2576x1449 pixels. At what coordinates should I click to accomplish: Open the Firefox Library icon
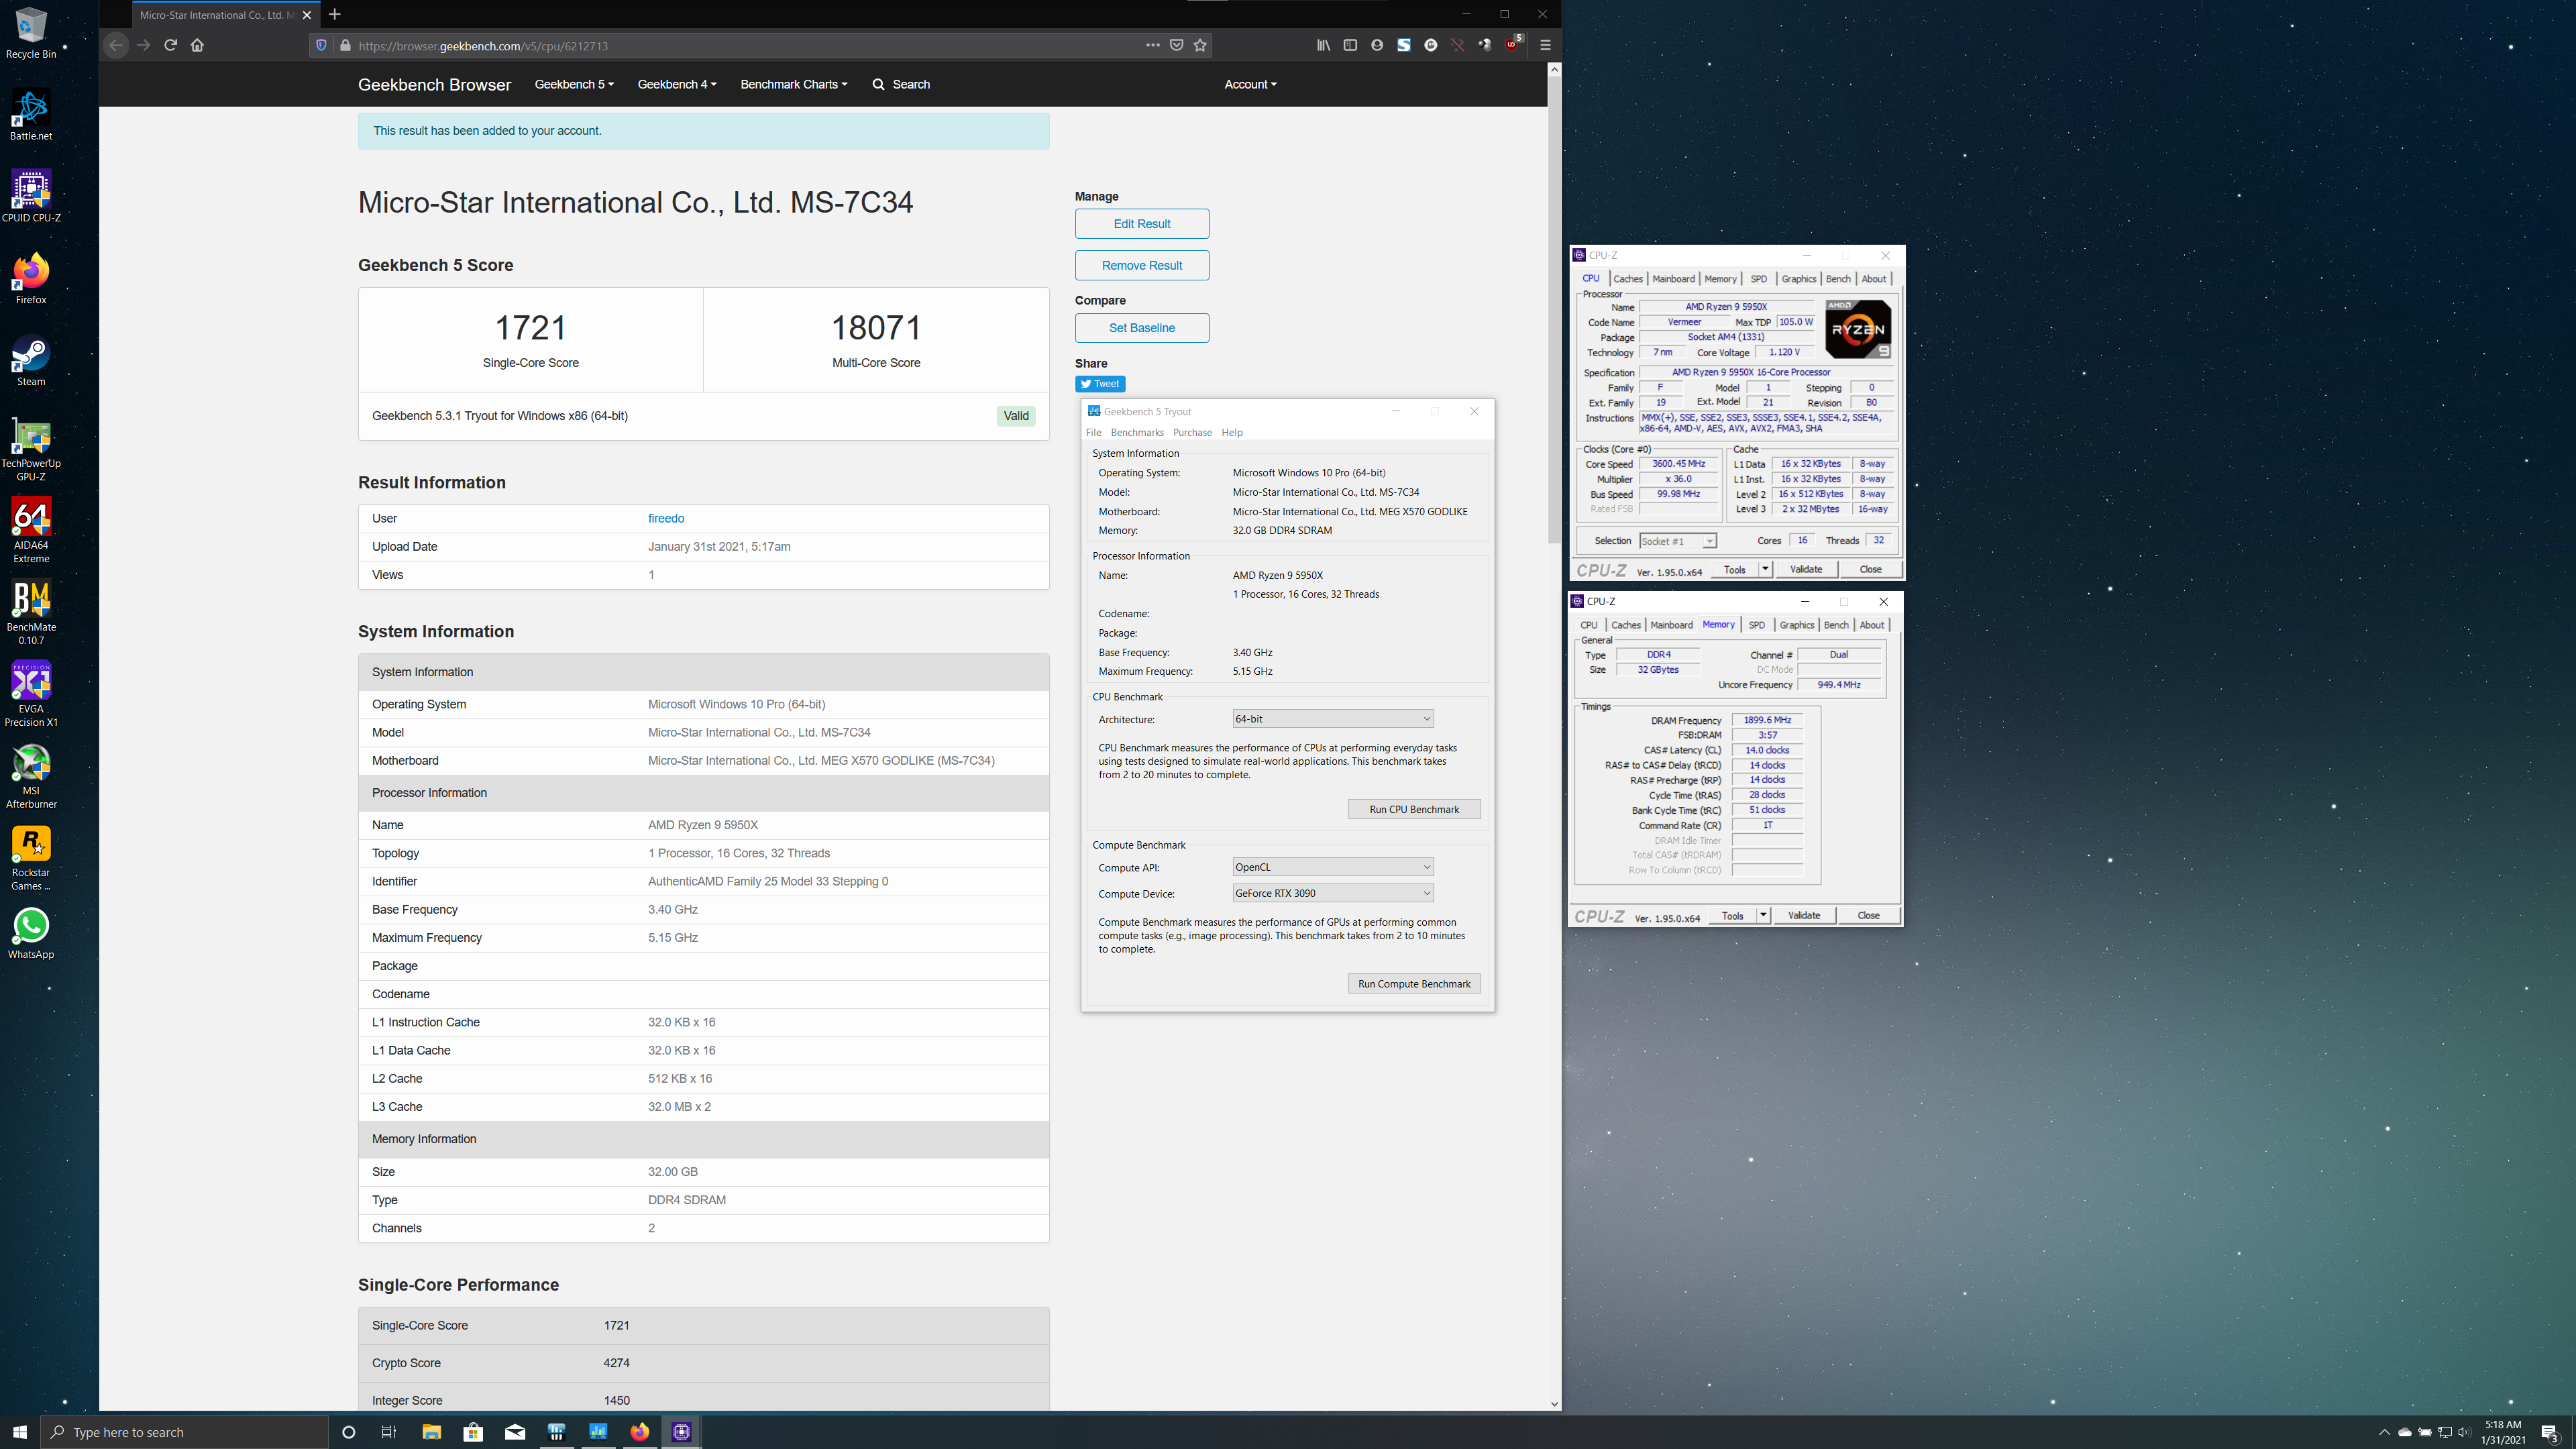click(1323, 45)
